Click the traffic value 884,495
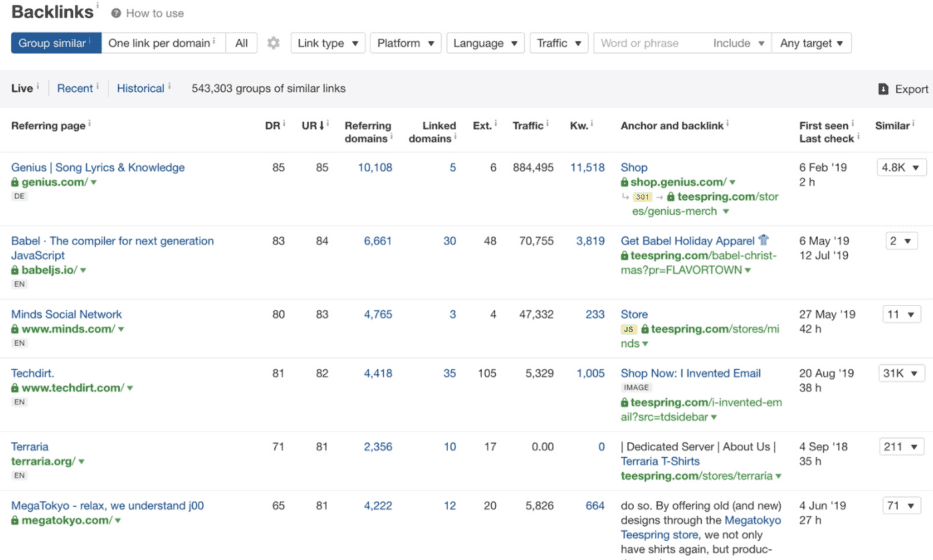This screenshot has height=560, width=933. [533, 167]
